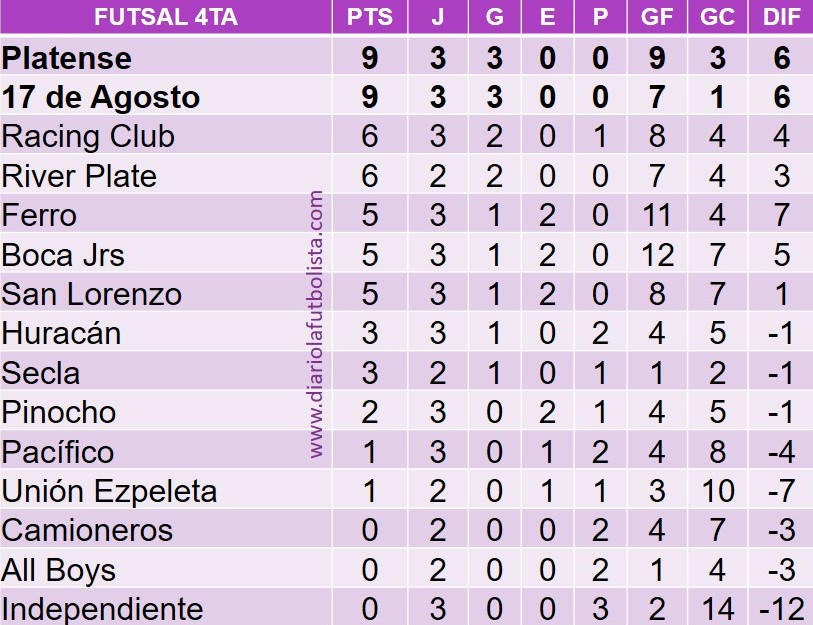Click the DIF column header
This screenshot has width=813, height=625.
pos(780,18)
